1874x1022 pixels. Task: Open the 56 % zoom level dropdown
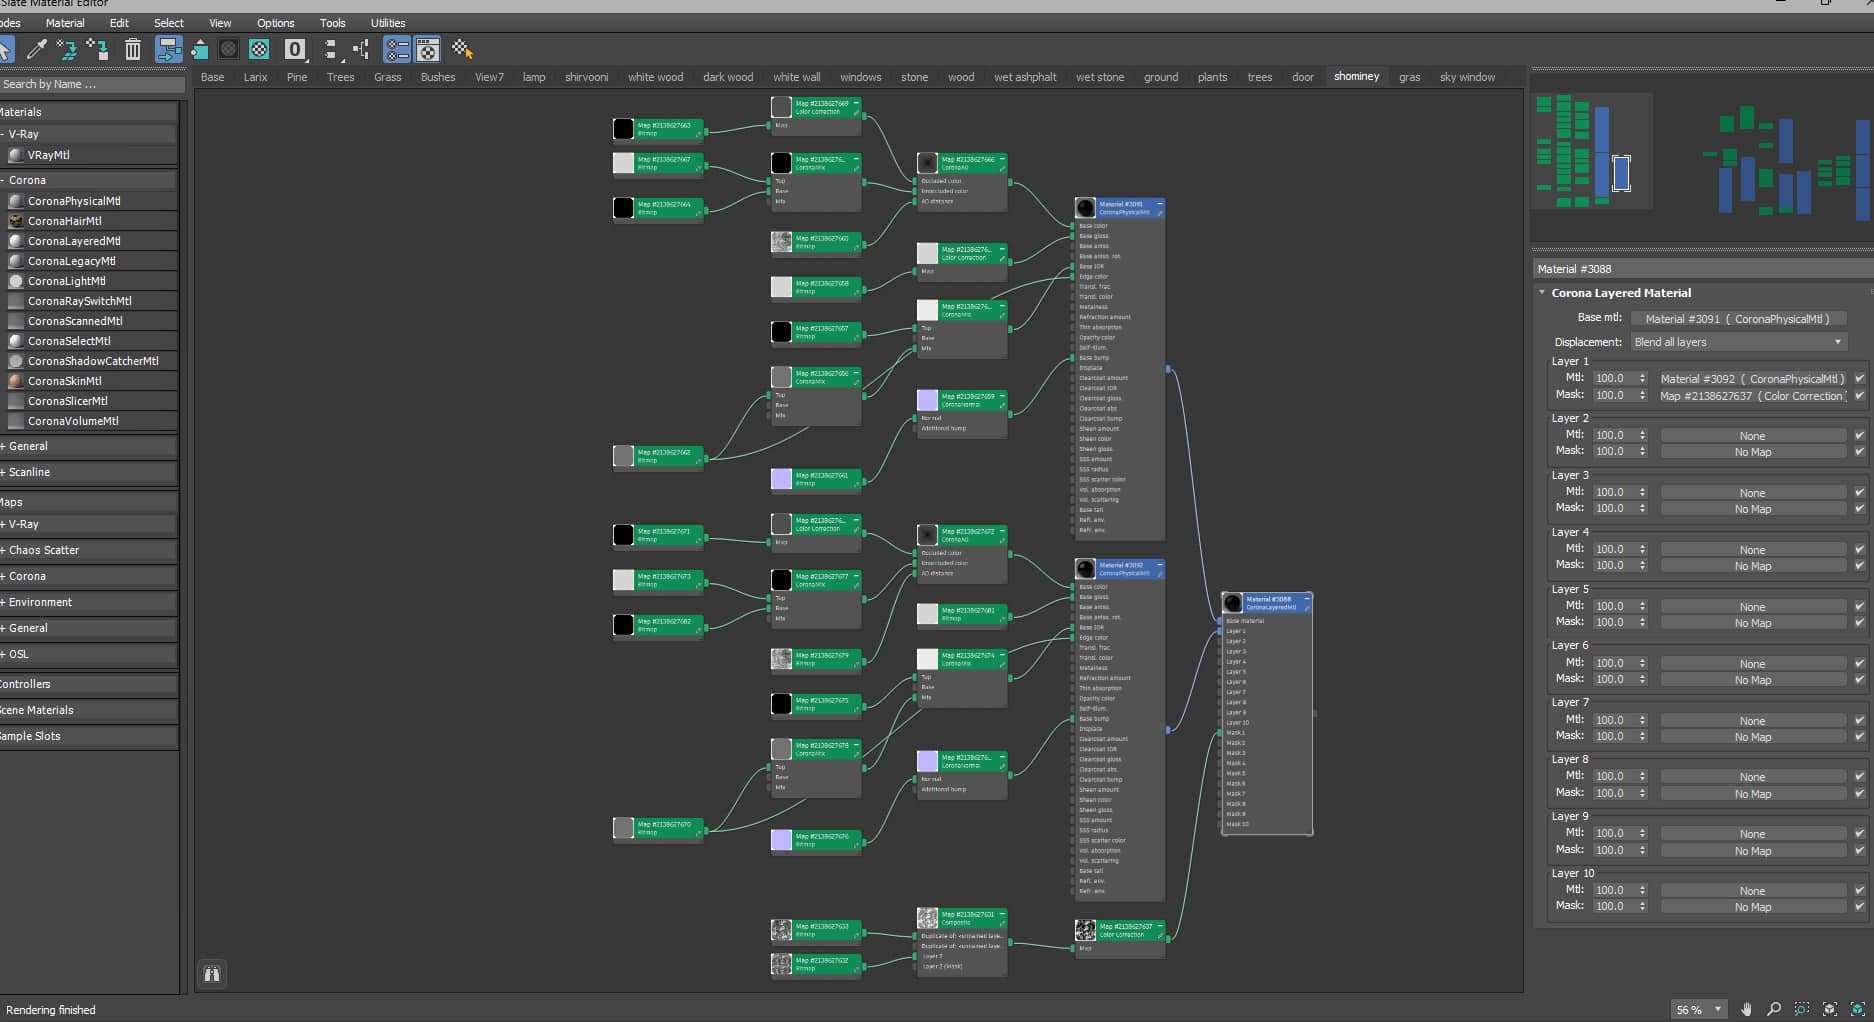(x=1699, y=1009)
